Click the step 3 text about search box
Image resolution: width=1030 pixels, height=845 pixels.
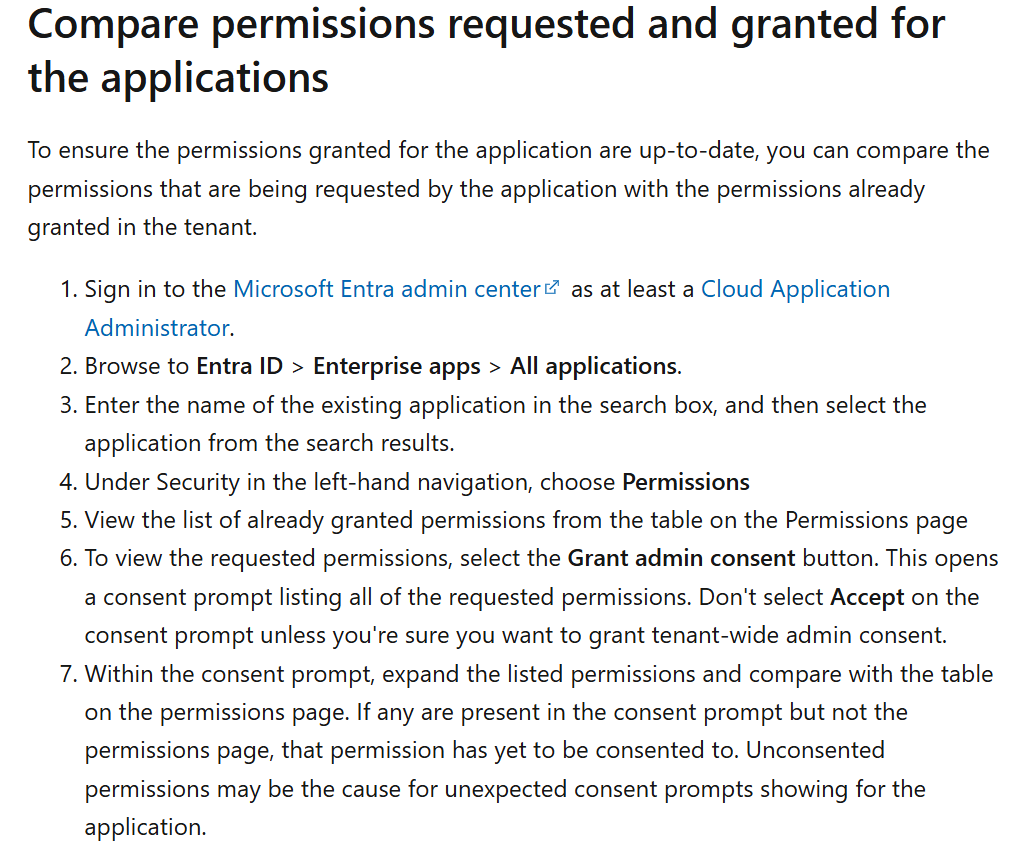(x=505, y=424)
